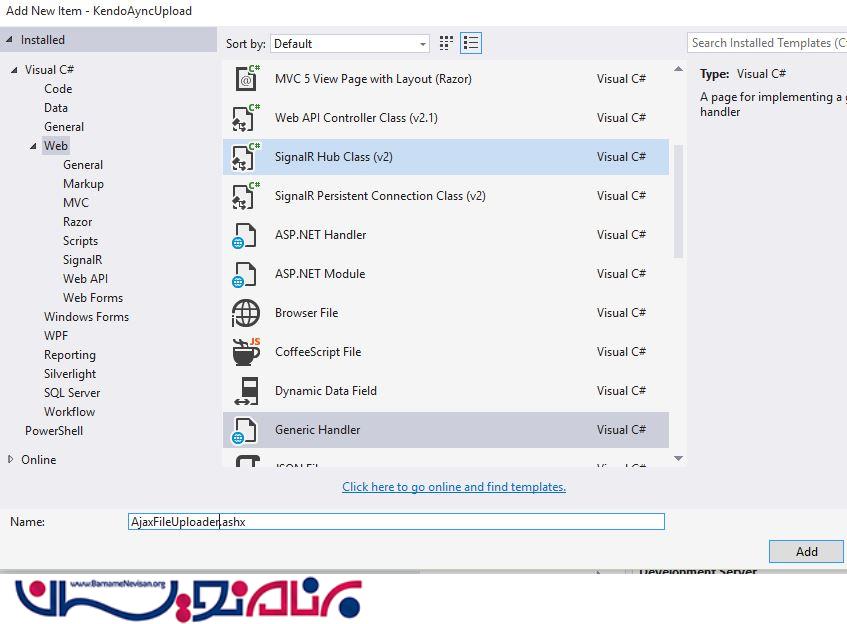The height and width of the screenshot is (624, 847).
Task: Click the ASP.NET Handler template icon
Action: tap(244, 235)
